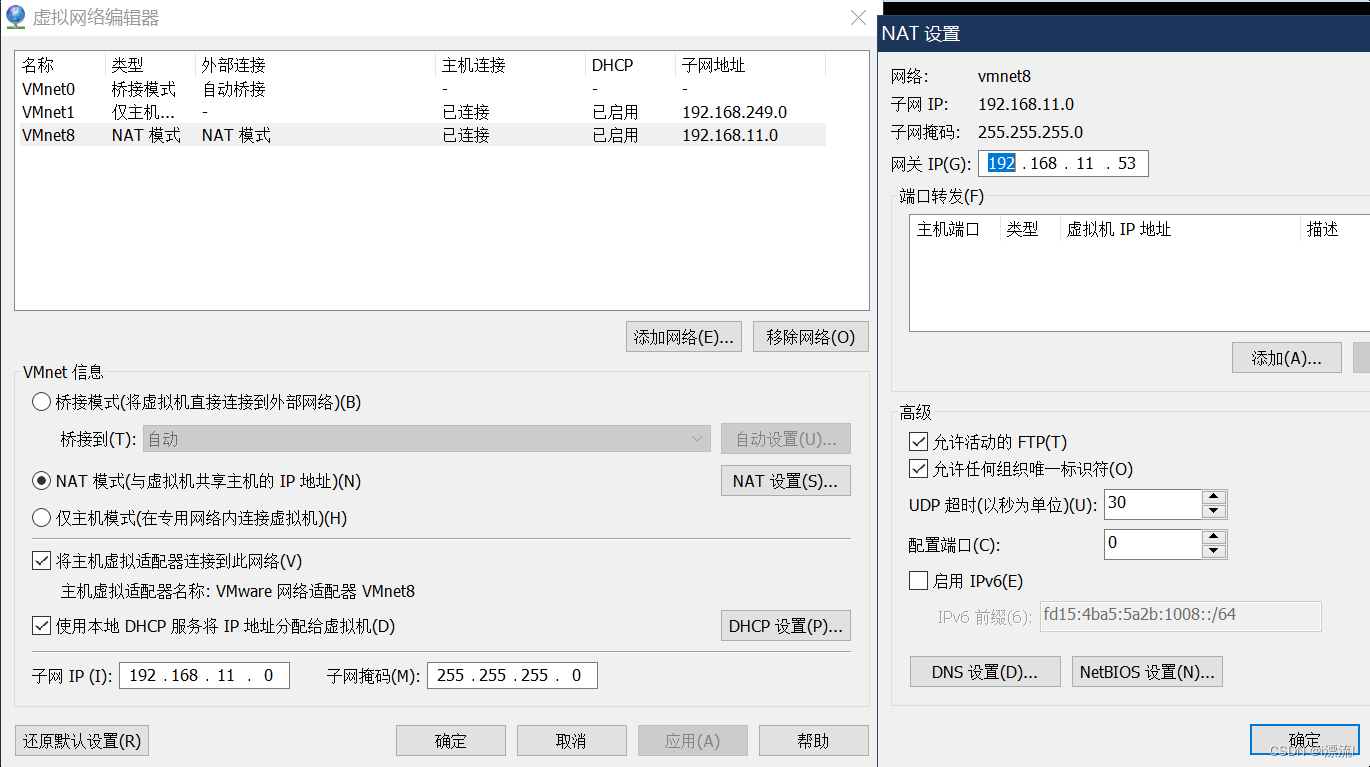Click the 应用(A) button

(x=693, y=741)
